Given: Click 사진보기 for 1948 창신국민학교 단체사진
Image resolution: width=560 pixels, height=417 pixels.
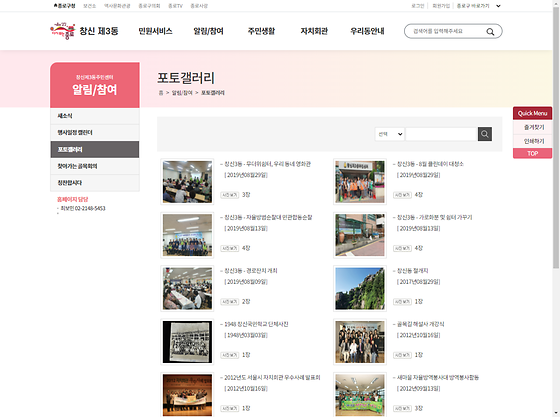Looking at the screenshot, I should click(229, 355).
